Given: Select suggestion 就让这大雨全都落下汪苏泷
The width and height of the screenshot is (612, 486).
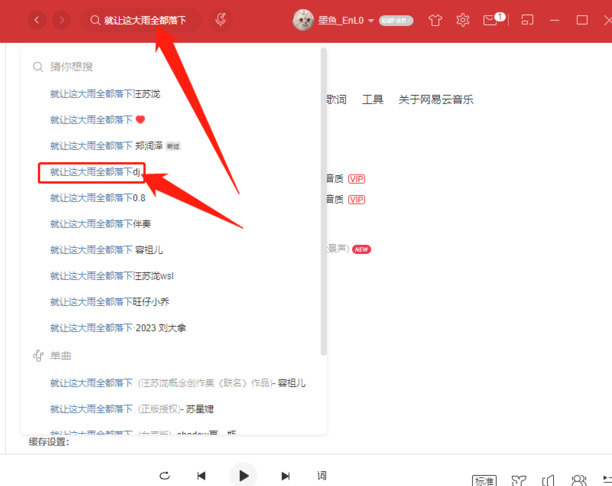Looking at the screenshot, I should pos(105,94).
